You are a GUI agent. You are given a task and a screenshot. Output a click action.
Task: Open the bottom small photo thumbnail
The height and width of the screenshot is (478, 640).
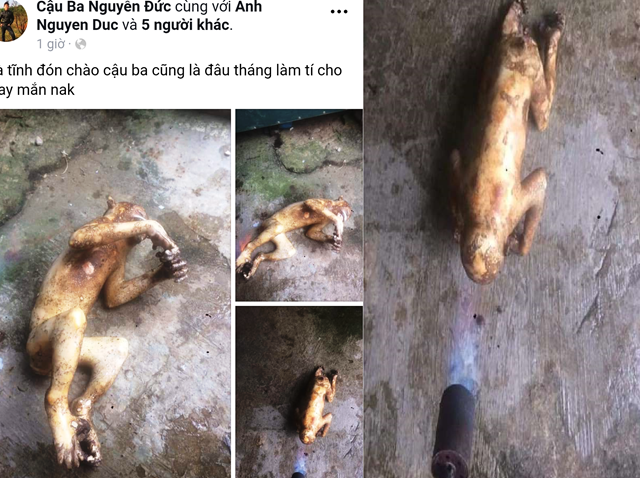pos(299,392)
